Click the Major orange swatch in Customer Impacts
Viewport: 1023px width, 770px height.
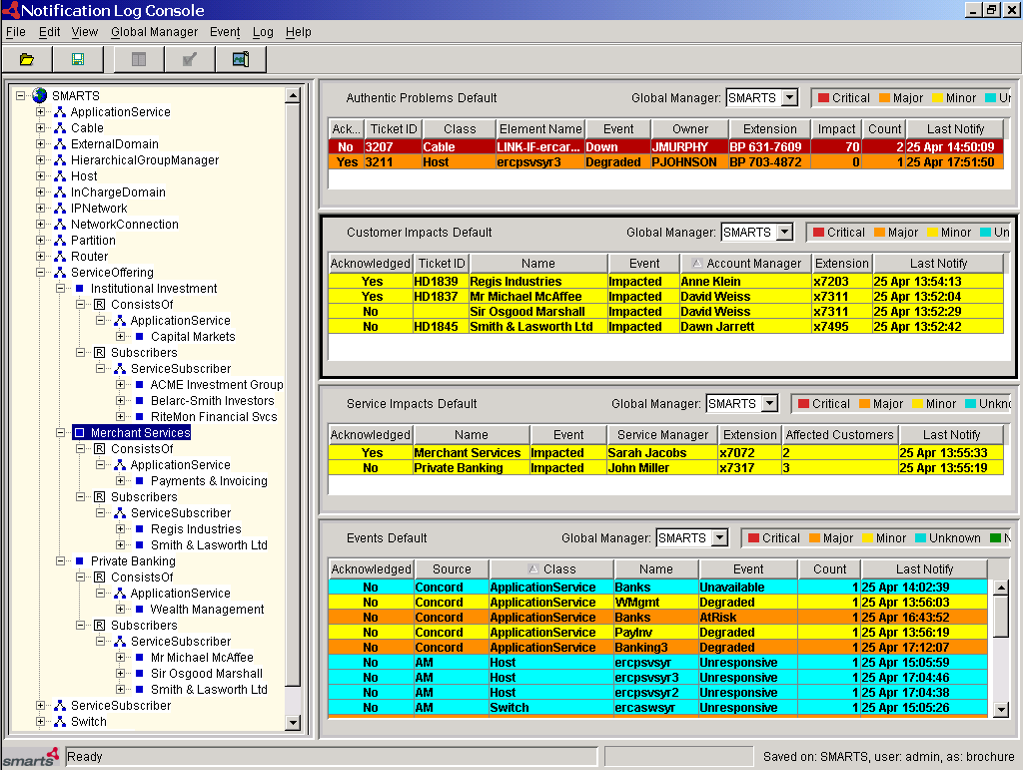pos(879,232)
